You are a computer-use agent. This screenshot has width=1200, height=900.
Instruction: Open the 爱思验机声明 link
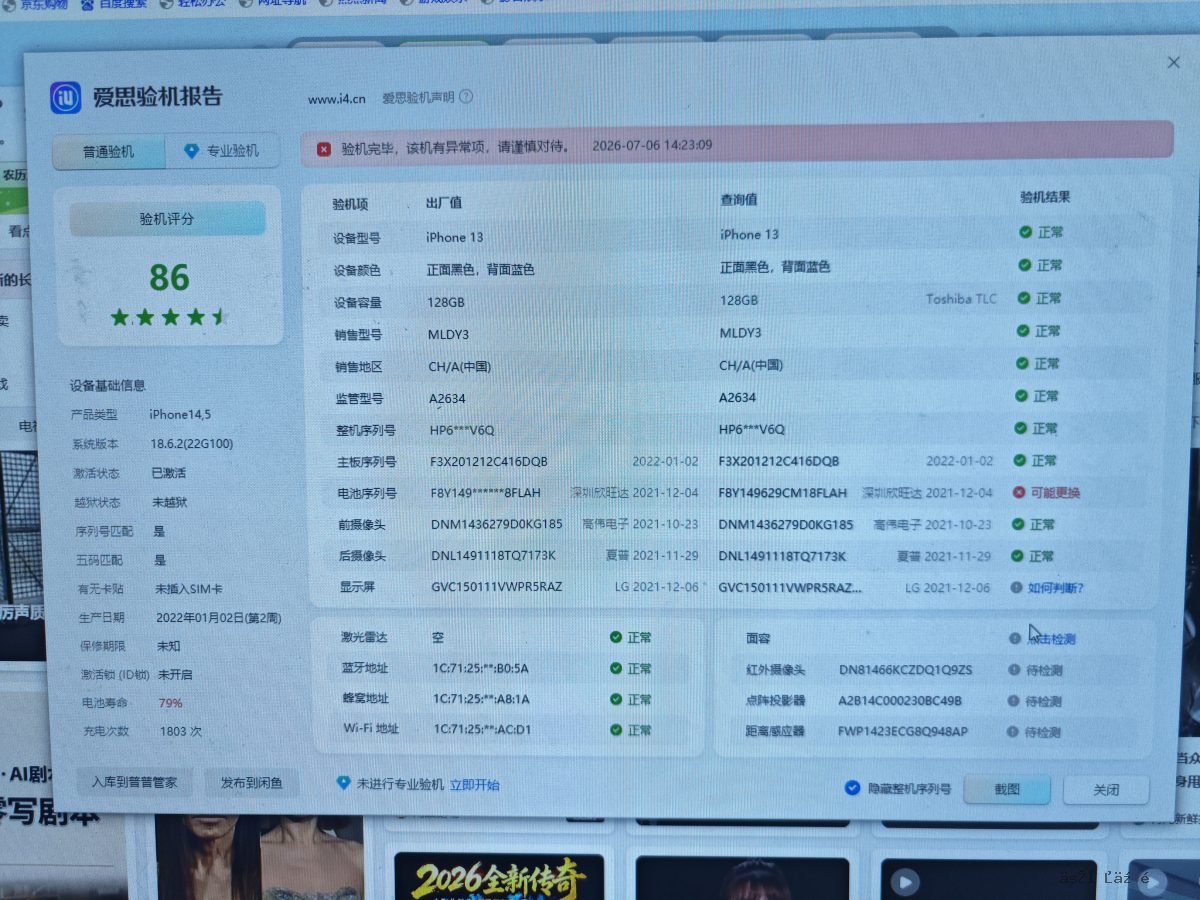tap(418, 98)
